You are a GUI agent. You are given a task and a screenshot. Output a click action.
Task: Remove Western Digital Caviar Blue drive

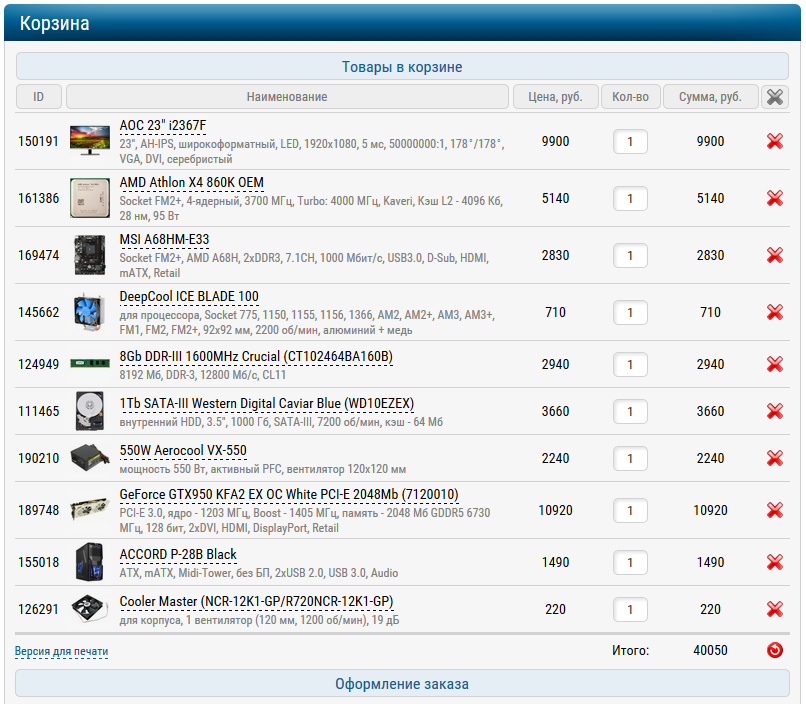775,411
